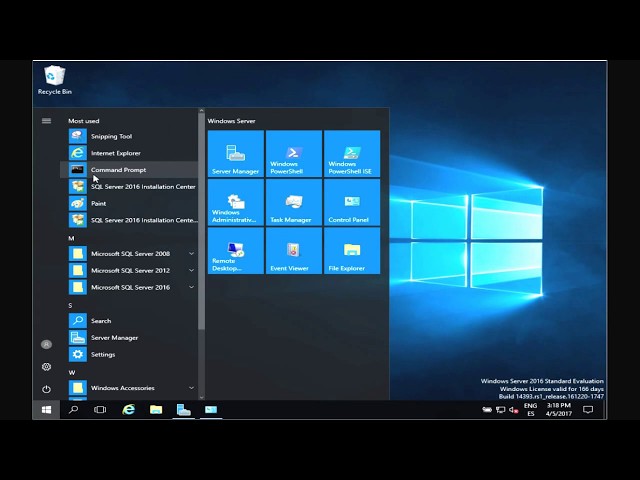Expand the Windows Accessories folder
The image size is (640, 480).
coord(129,388)
